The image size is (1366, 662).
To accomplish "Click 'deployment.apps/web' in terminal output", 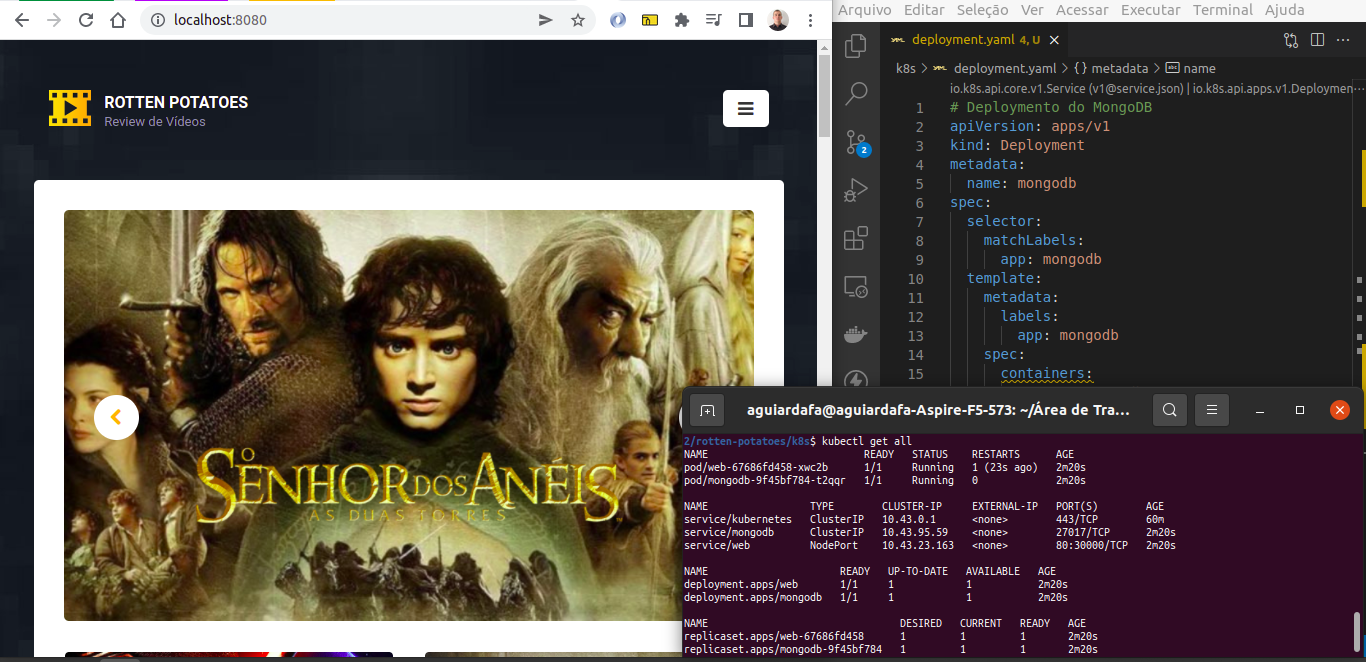I will [741, 584].
